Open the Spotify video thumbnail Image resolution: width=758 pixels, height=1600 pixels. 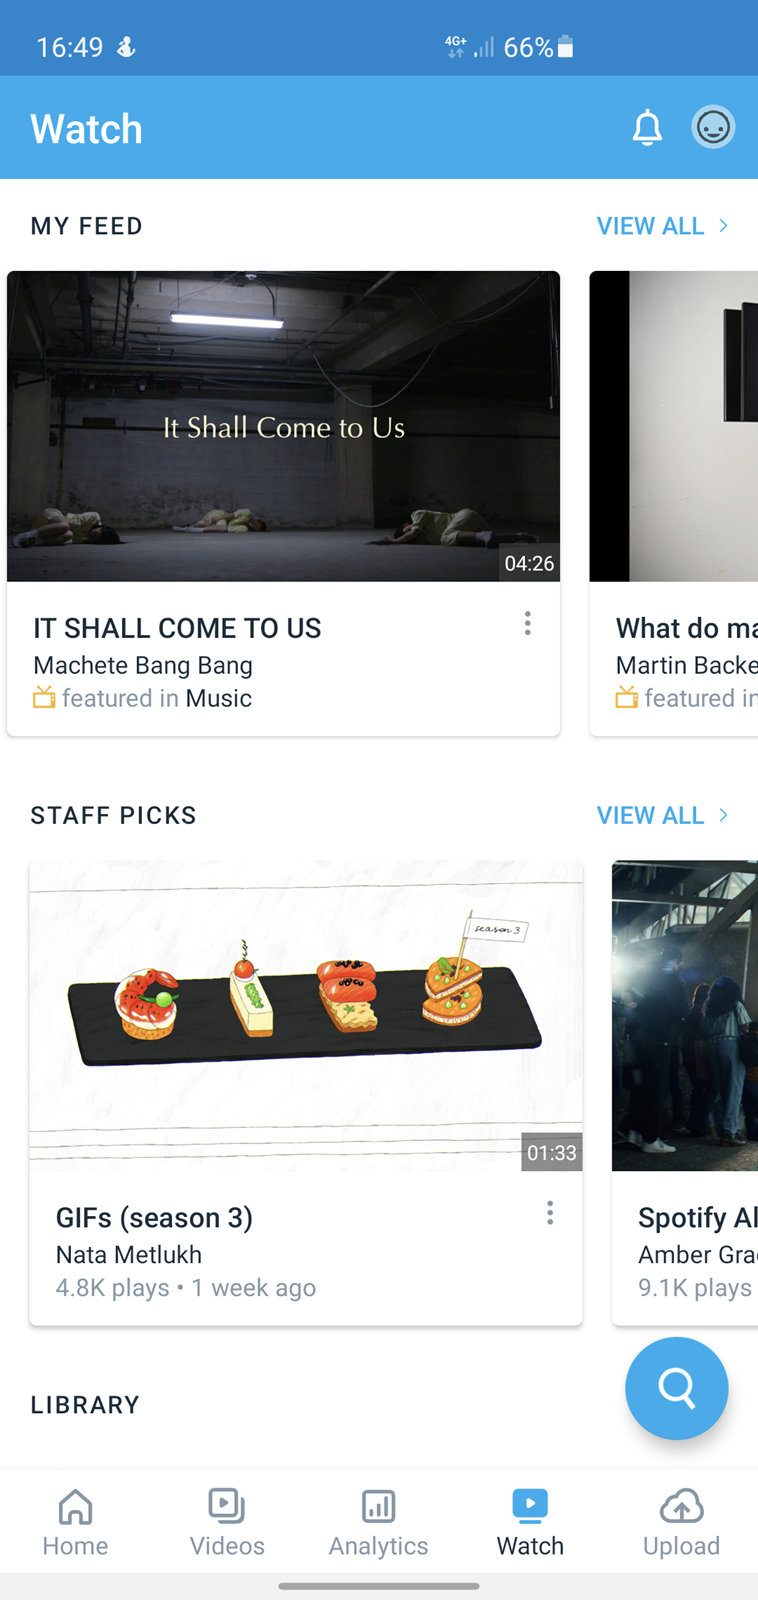tap(685, 1015)
